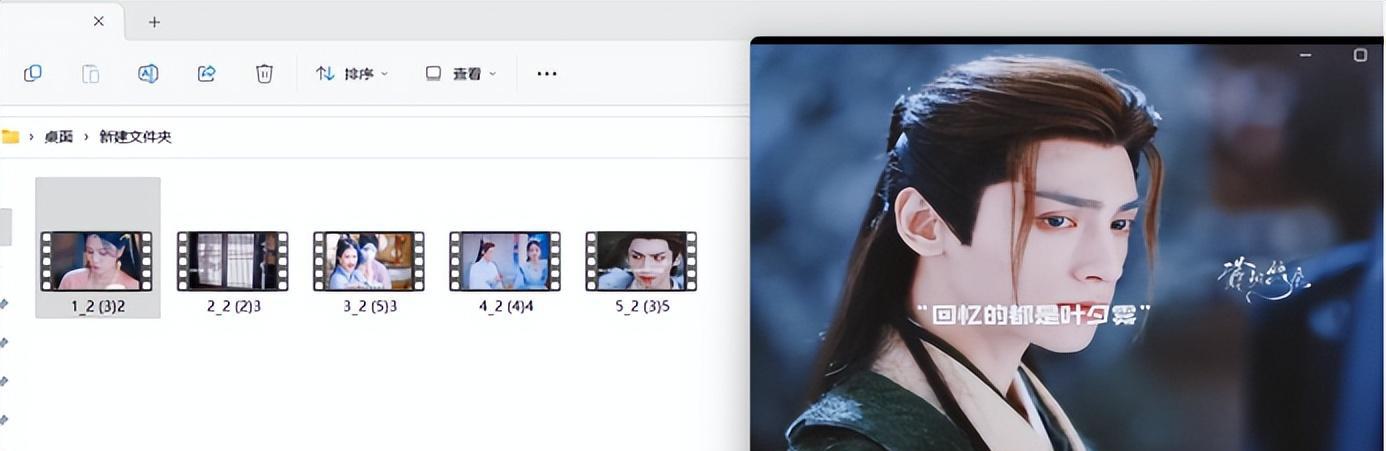Click the Delete trash can icon
Screen dimensions: 1386x451
[x=264, y=73]
